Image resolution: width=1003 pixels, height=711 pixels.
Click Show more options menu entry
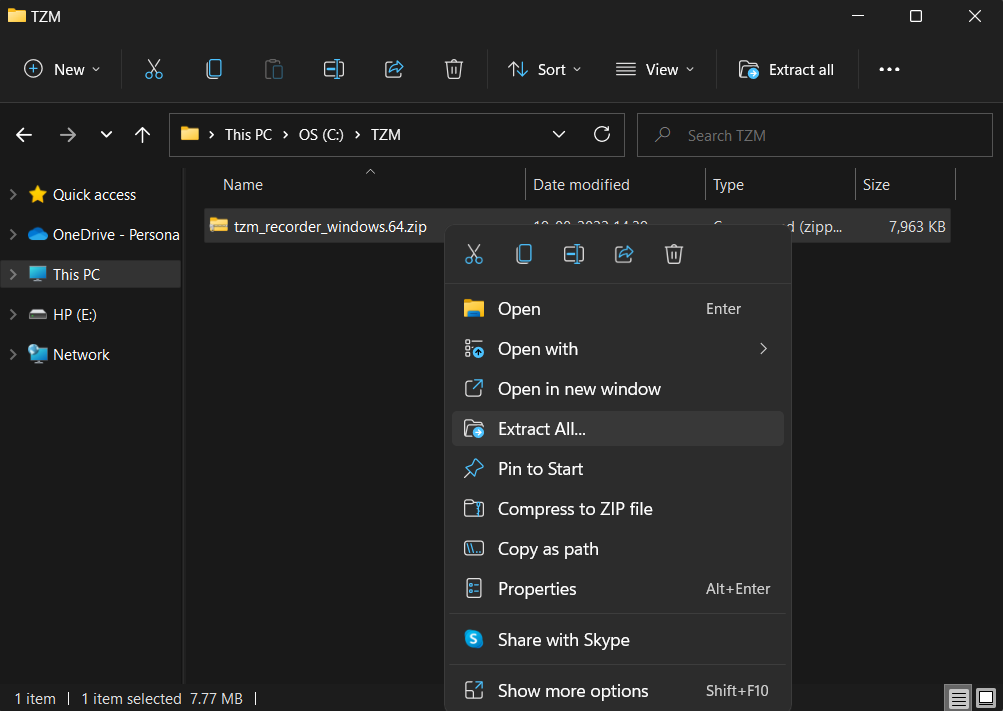tap(573, 691)
